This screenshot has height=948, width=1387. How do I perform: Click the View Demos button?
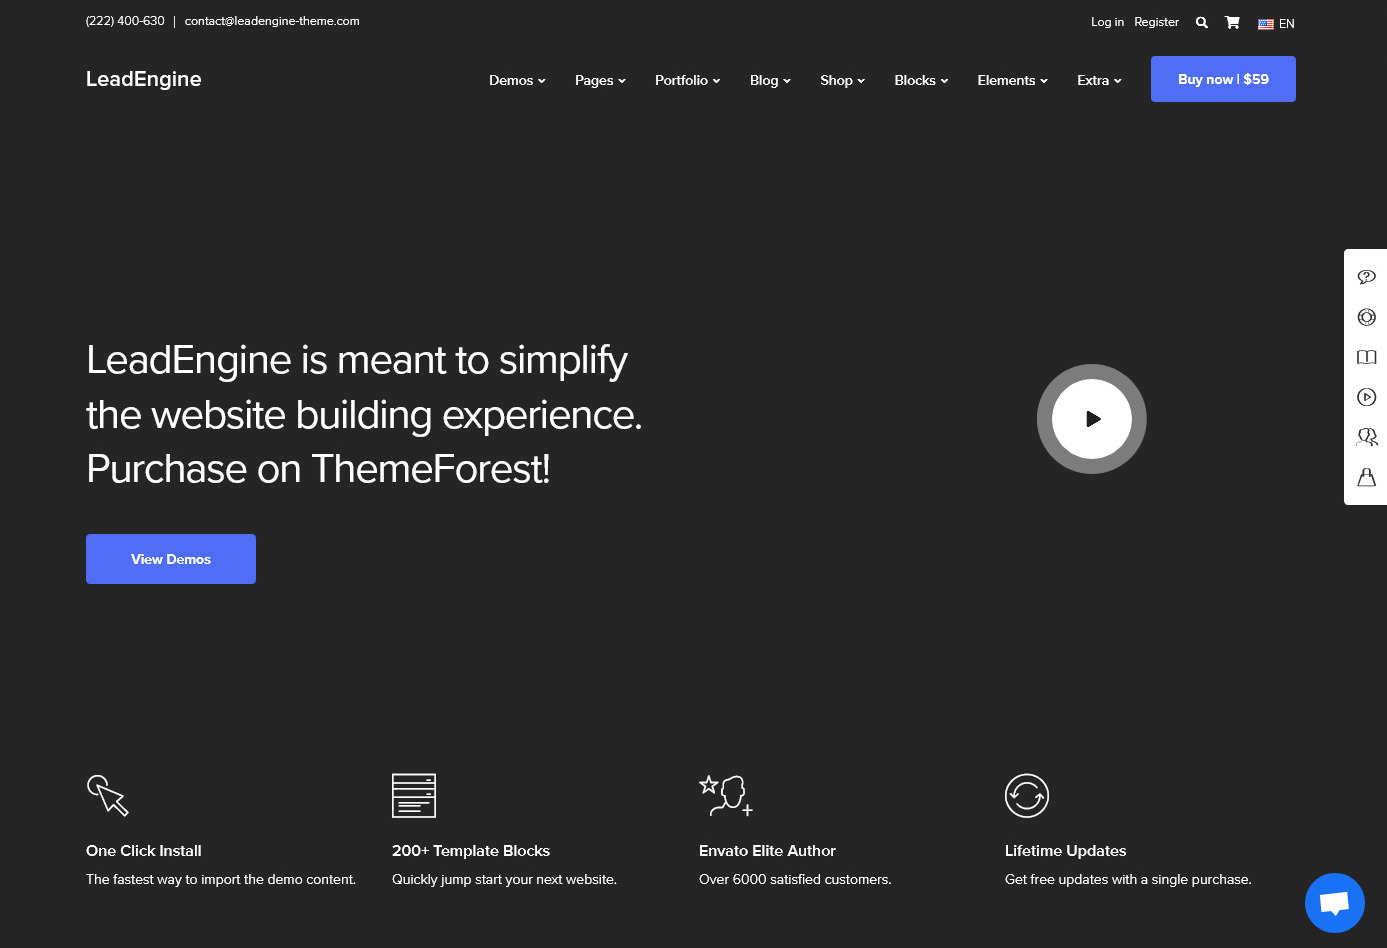coord(171,559)
